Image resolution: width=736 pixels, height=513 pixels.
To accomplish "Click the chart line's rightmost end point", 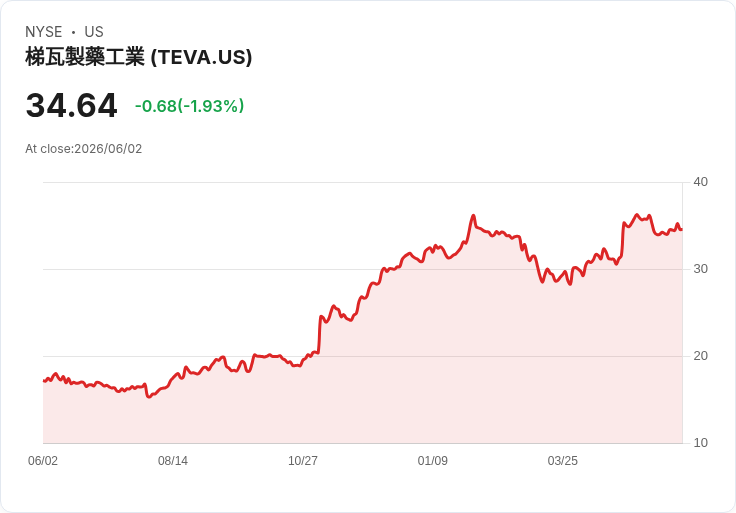I will (x=682, y=230).
